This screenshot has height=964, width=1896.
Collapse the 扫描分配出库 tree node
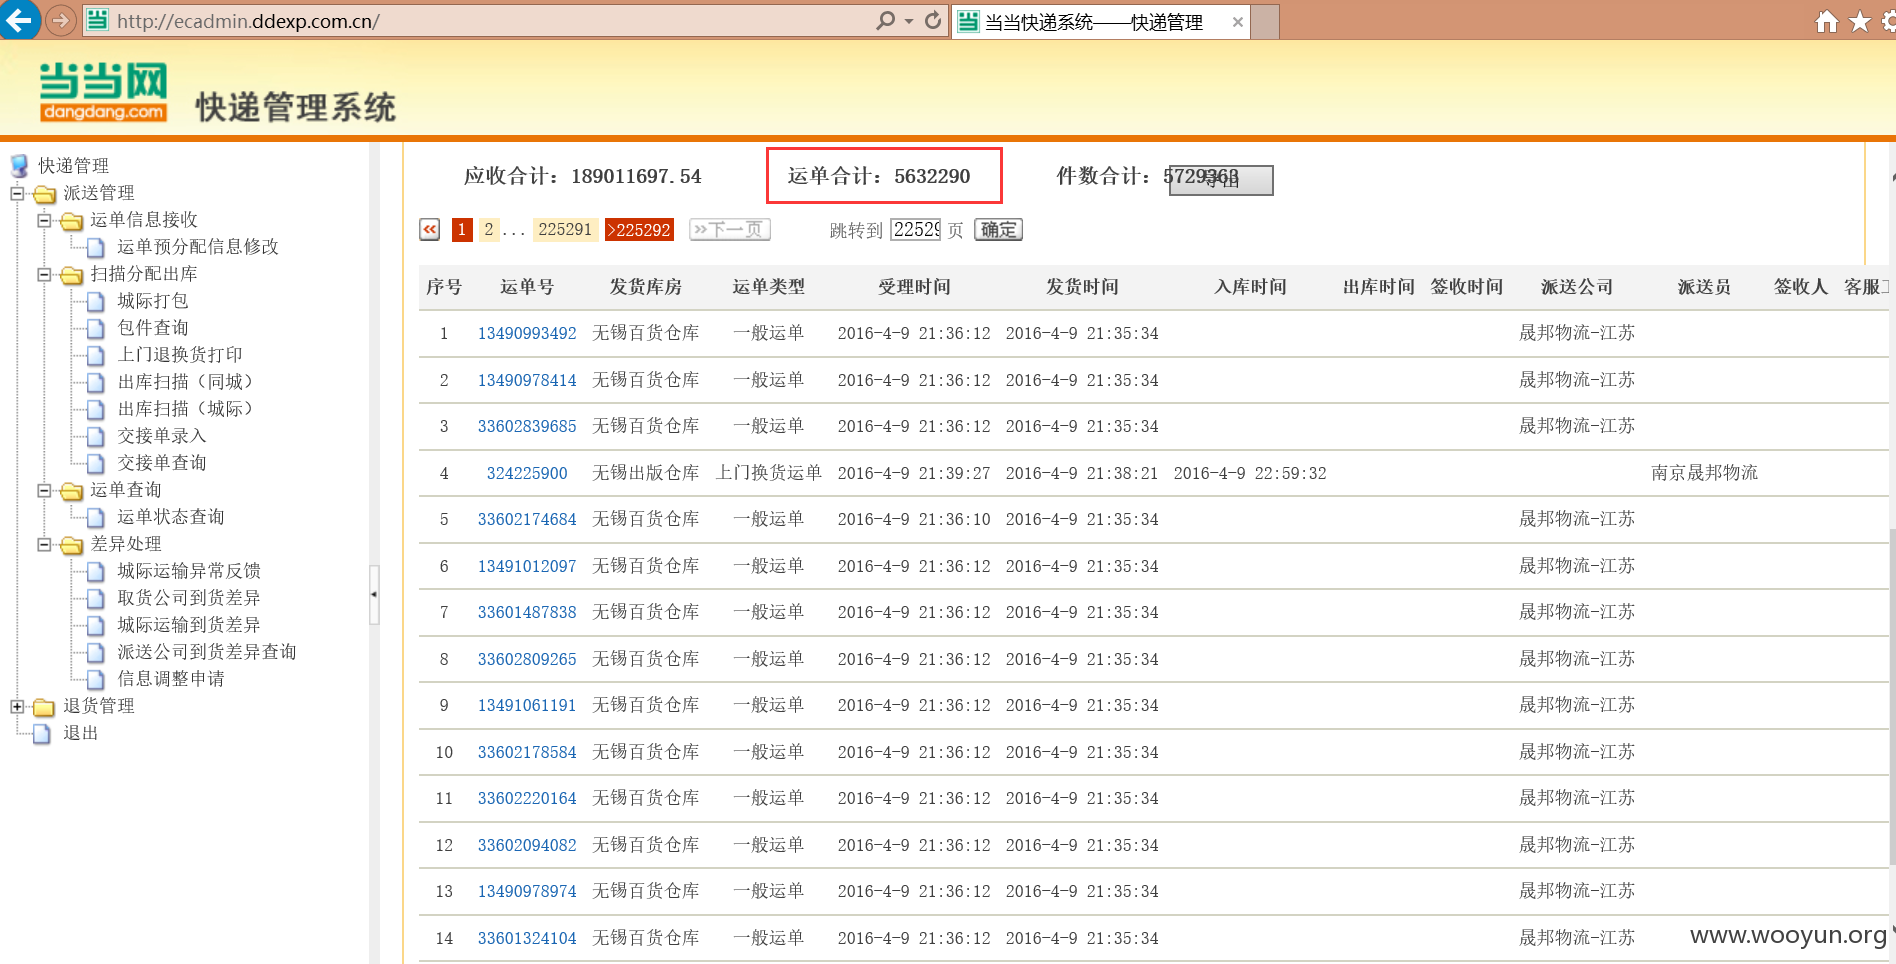coord(44,274)
